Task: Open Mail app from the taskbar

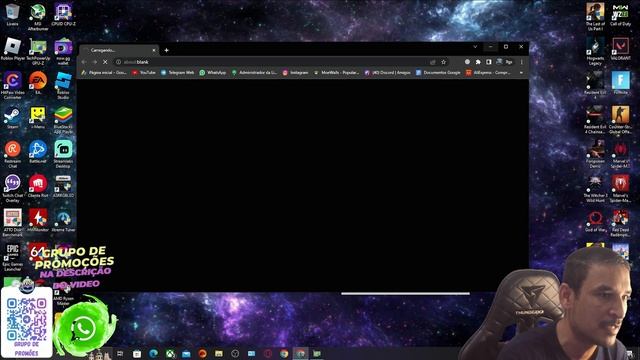Action: [x=186, y=353]
